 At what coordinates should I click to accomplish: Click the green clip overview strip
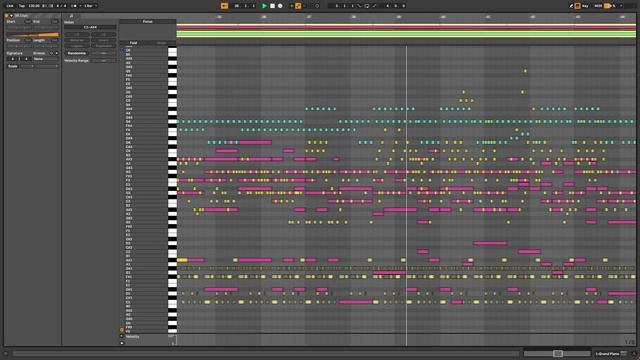(406, 33)
